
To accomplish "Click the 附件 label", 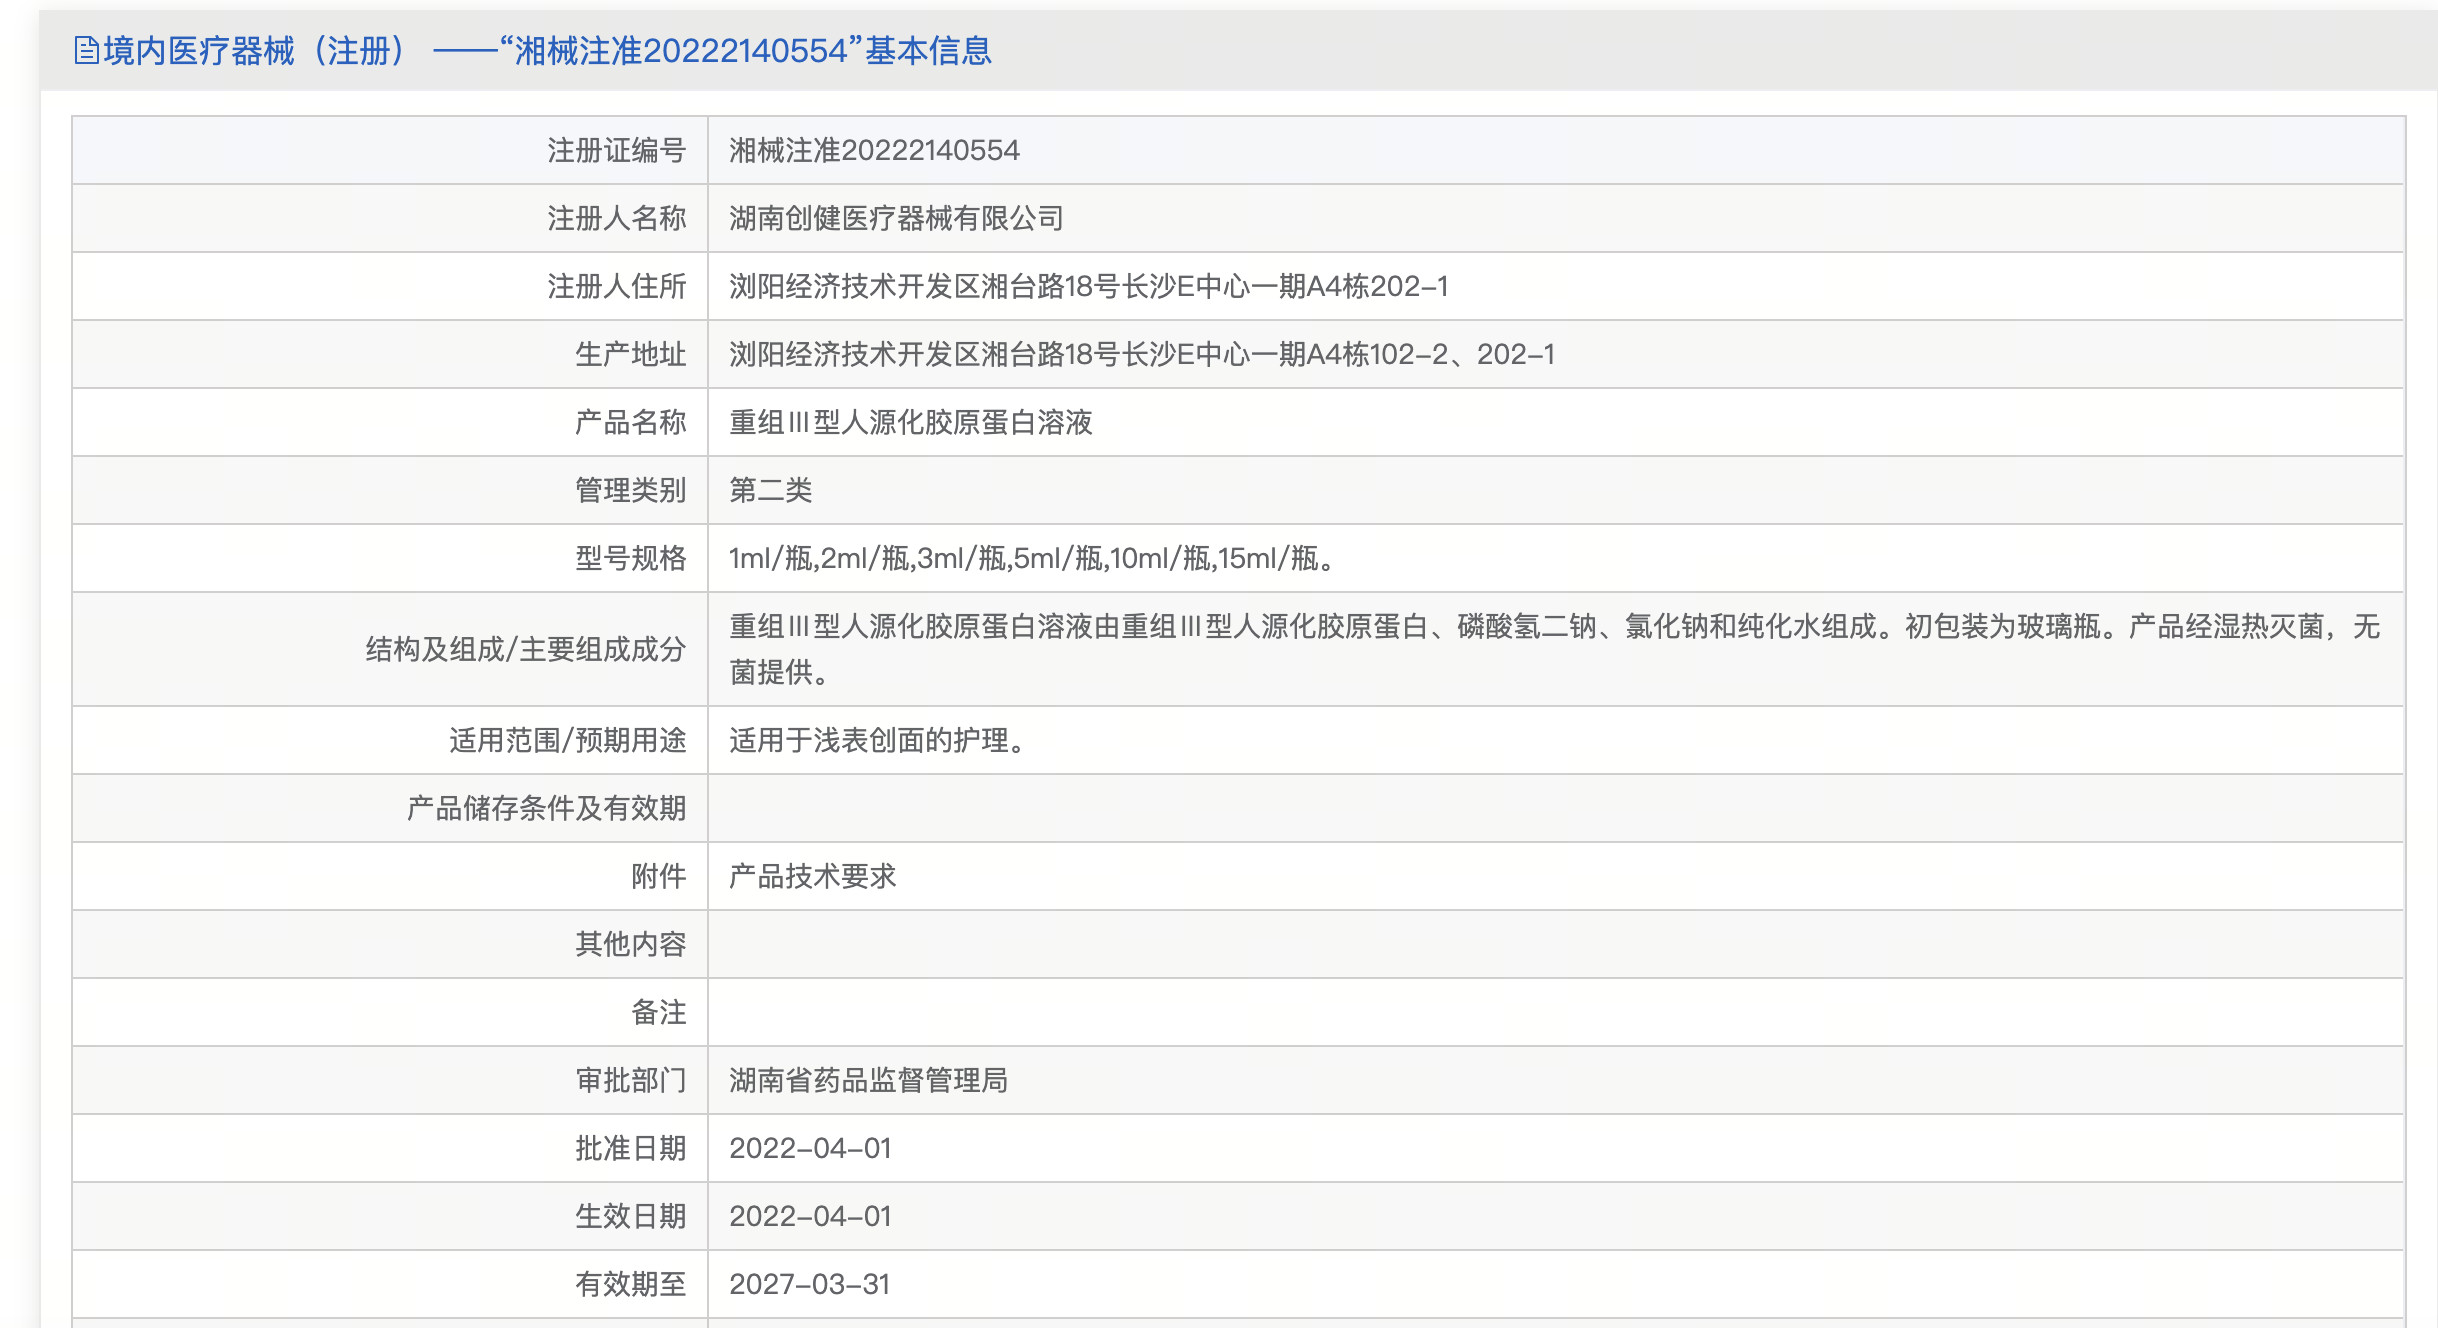I will click(658, 876).
